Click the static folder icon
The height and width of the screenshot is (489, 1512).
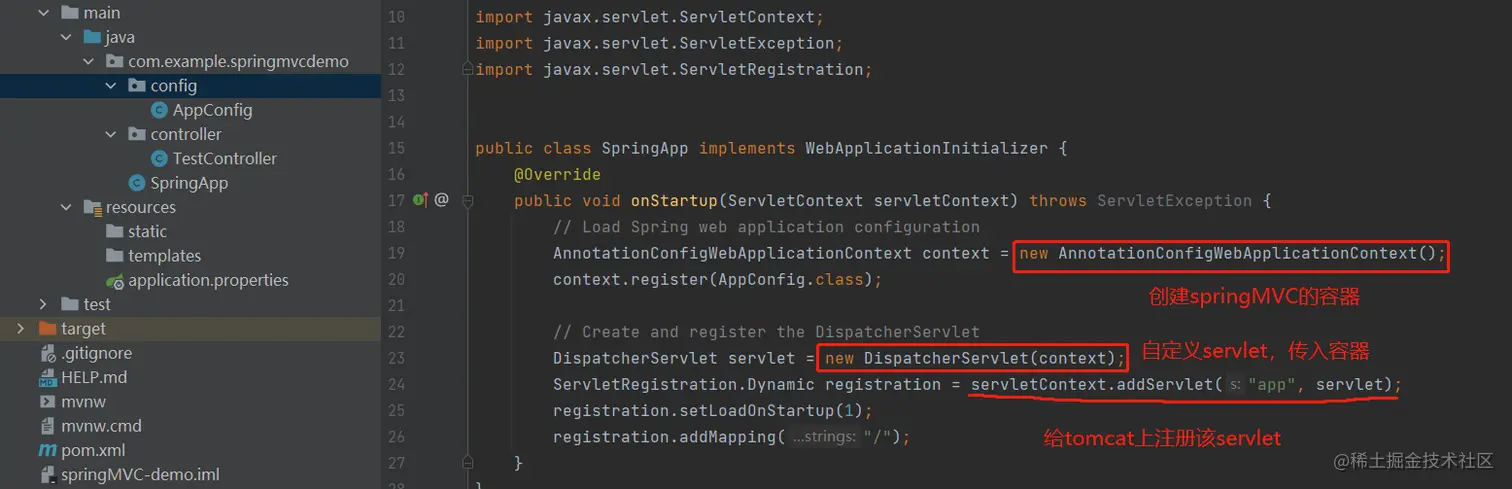(x=114, y=231)
